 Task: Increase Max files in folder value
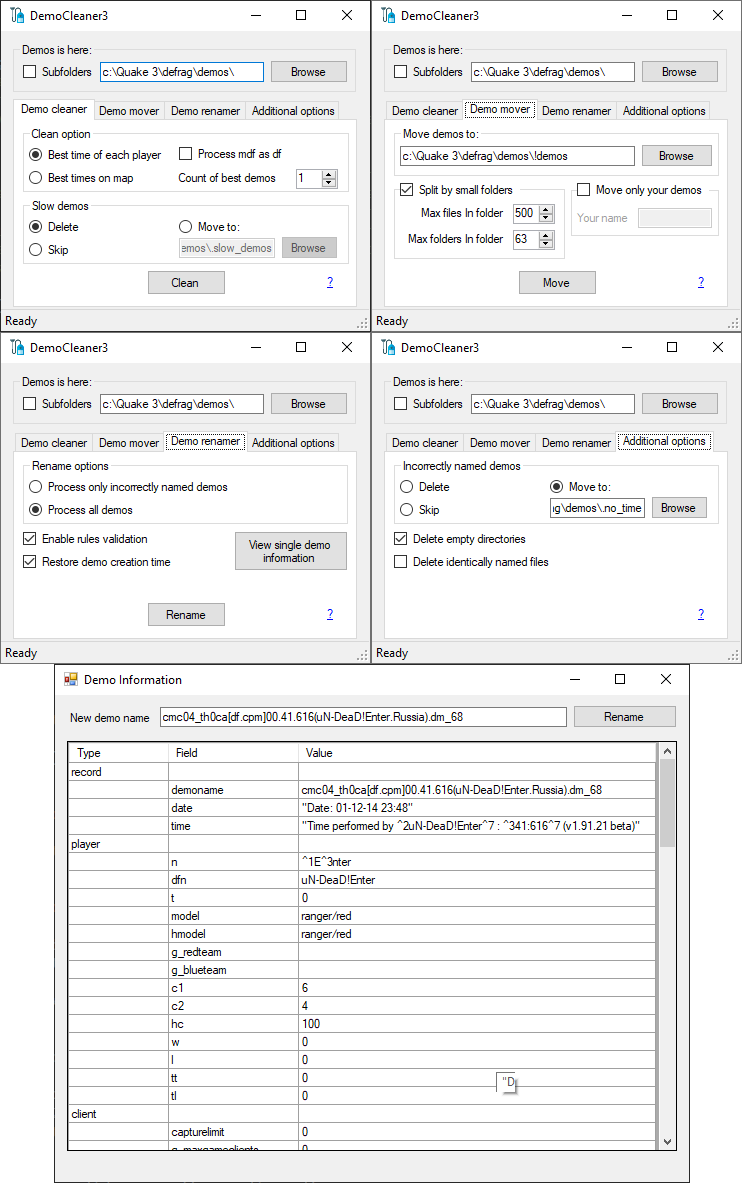point(546,209)
